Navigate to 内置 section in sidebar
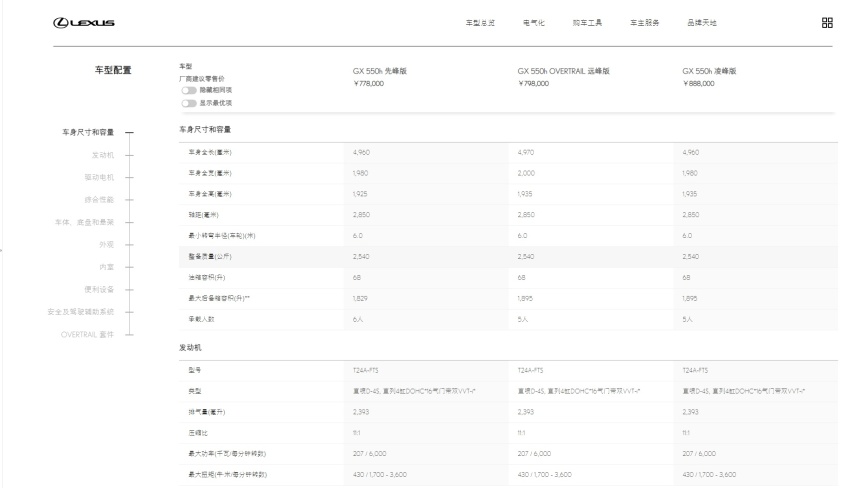 click(x=109, y=267)
